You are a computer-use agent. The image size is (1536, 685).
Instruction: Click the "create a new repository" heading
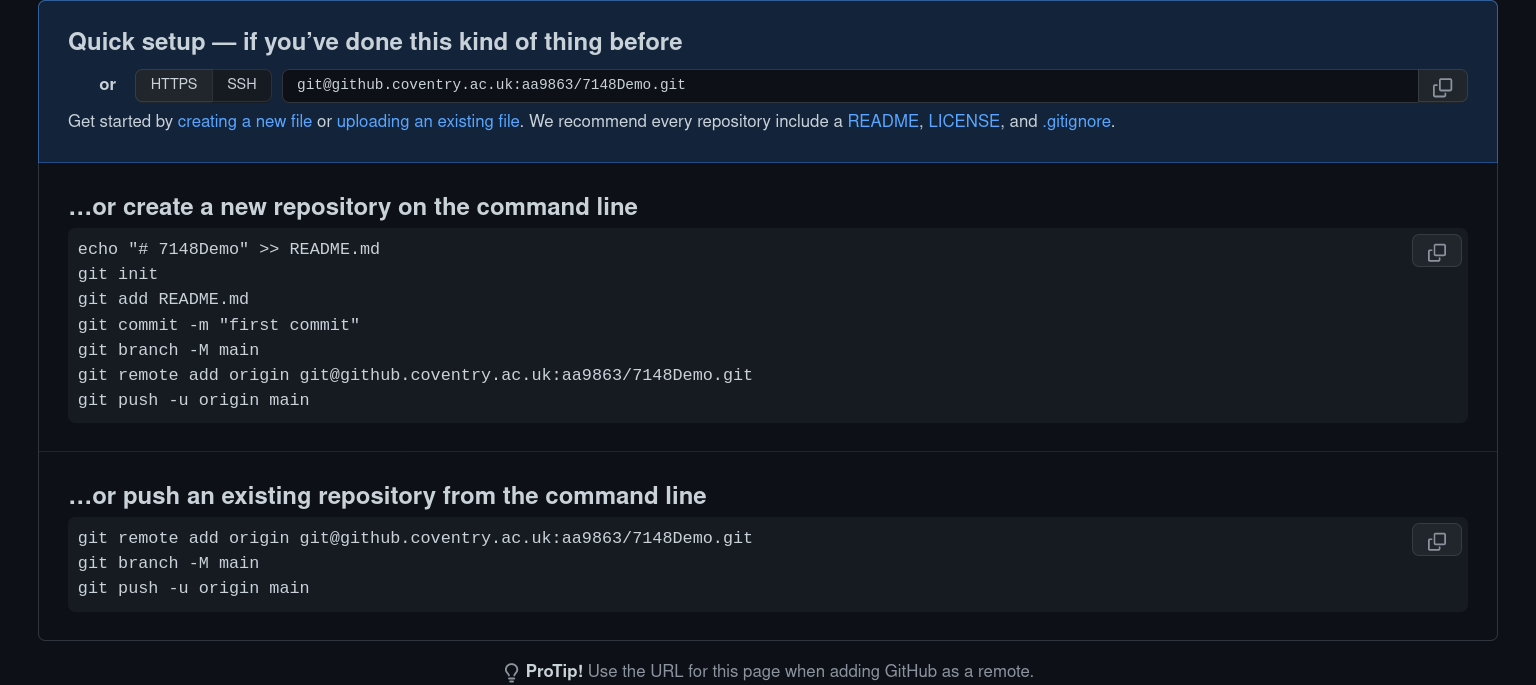point(353,207)
